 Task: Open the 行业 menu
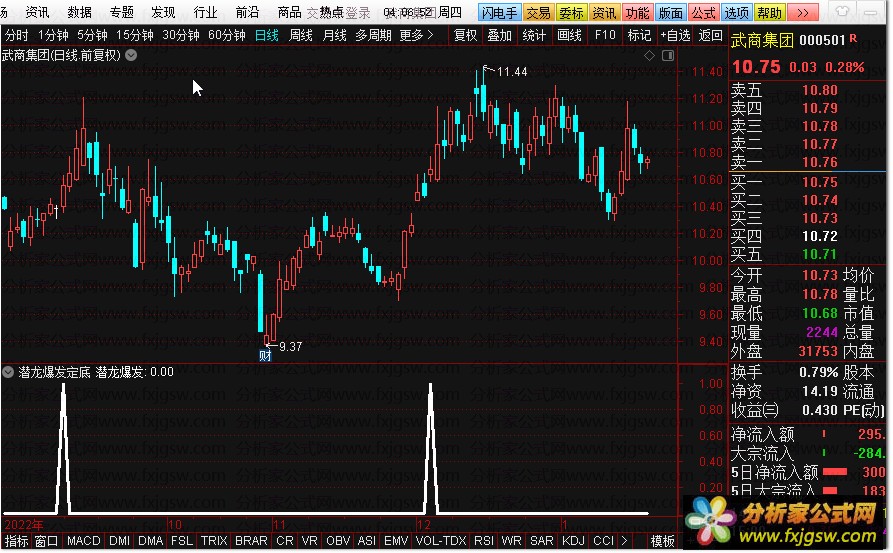click(x=206, y=12)
